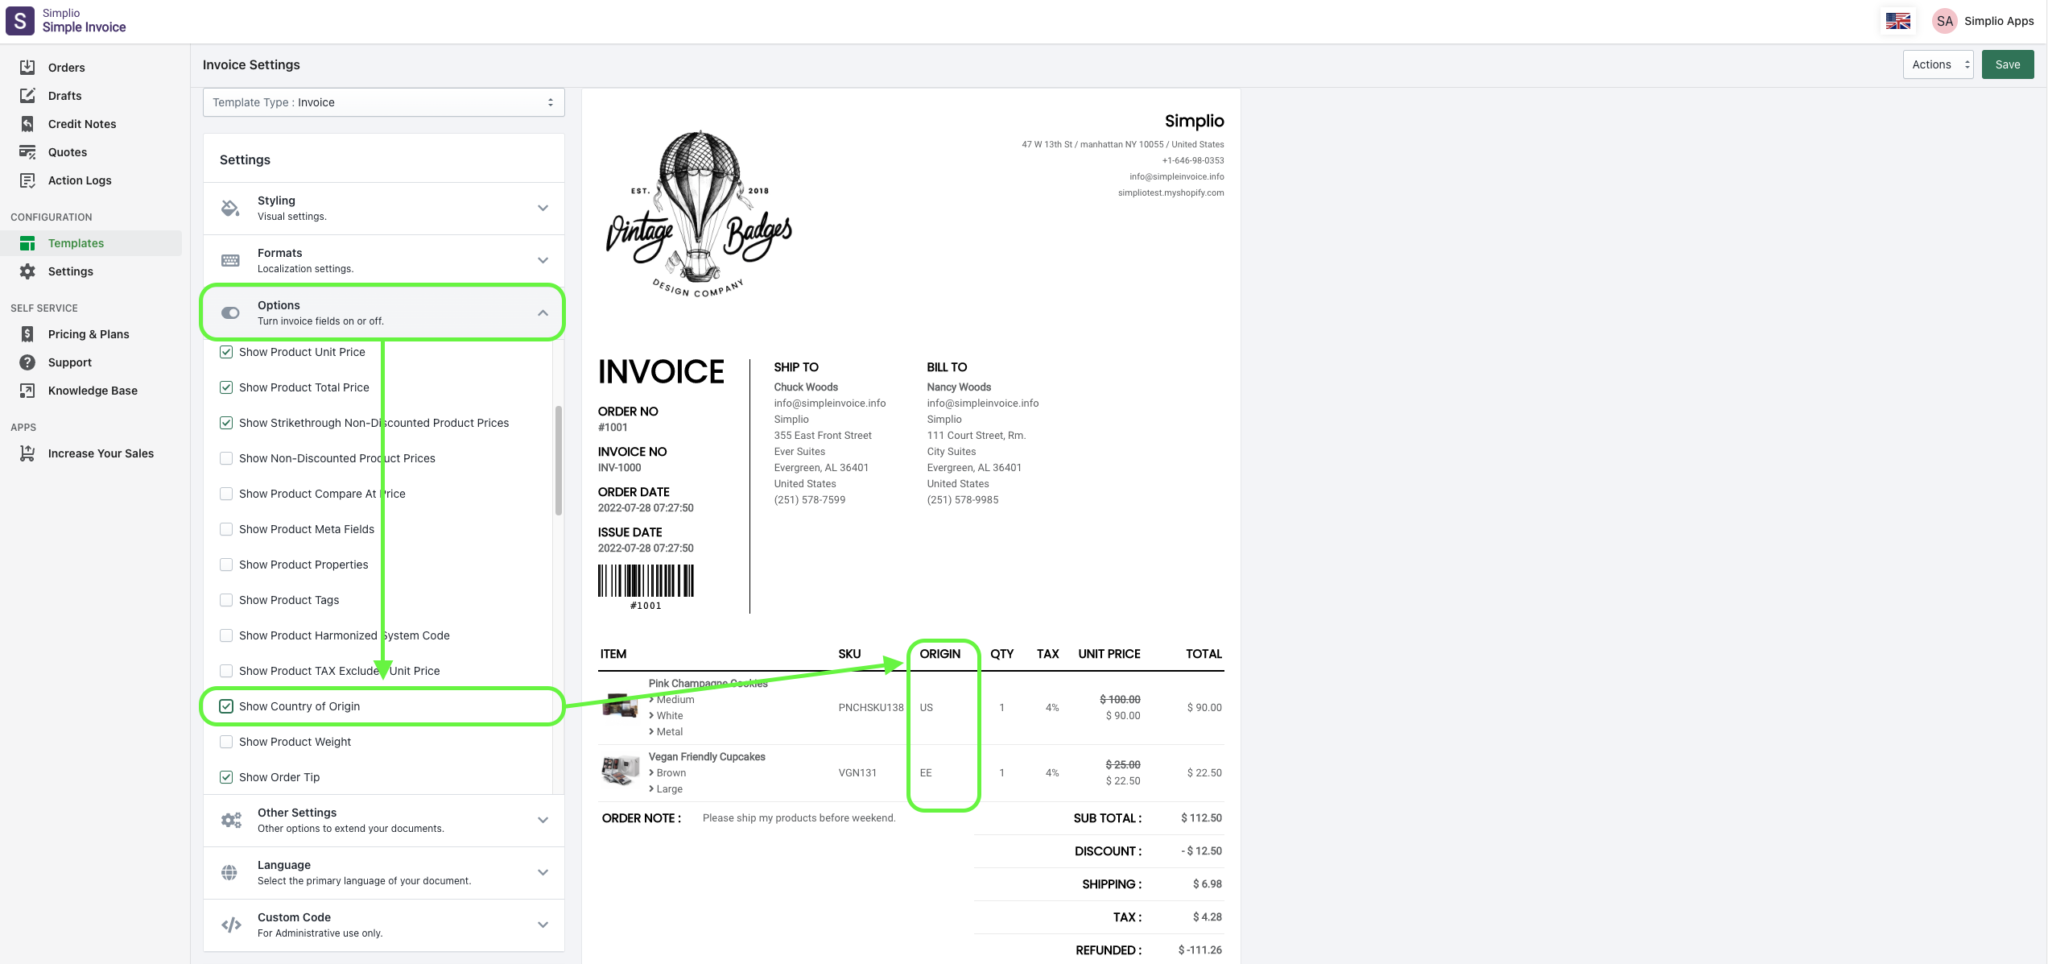Uncheck Show Country of Origin
The height and width of the screenshot is (964, 2048).
pos(226,706)
